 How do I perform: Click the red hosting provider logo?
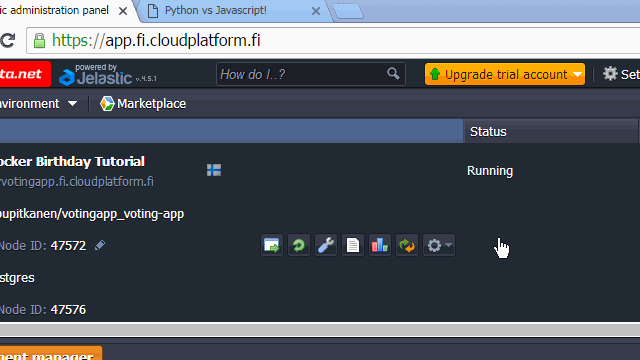(x=25, y=74)
